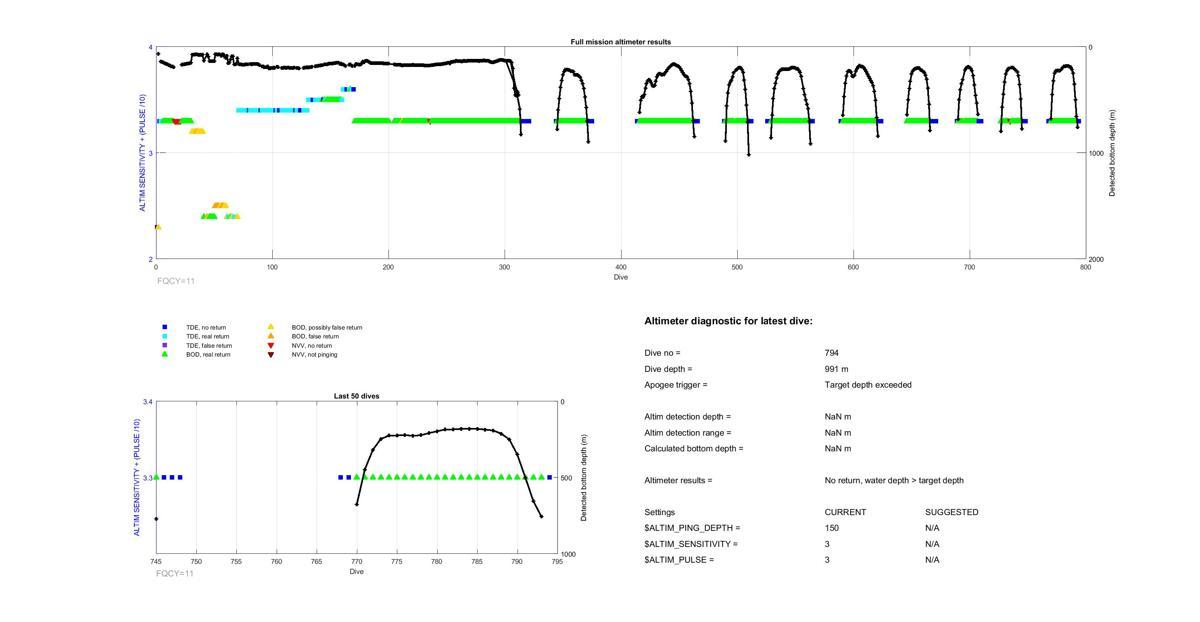Click the right-axis tick 1000 on the full mission plot
This screenshot has height=622, width=1200.
click(x=1096, y=153)
